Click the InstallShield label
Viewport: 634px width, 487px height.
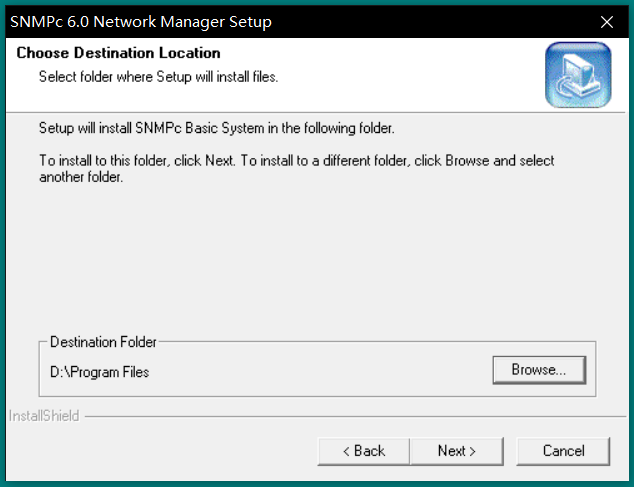click(44, 416)
